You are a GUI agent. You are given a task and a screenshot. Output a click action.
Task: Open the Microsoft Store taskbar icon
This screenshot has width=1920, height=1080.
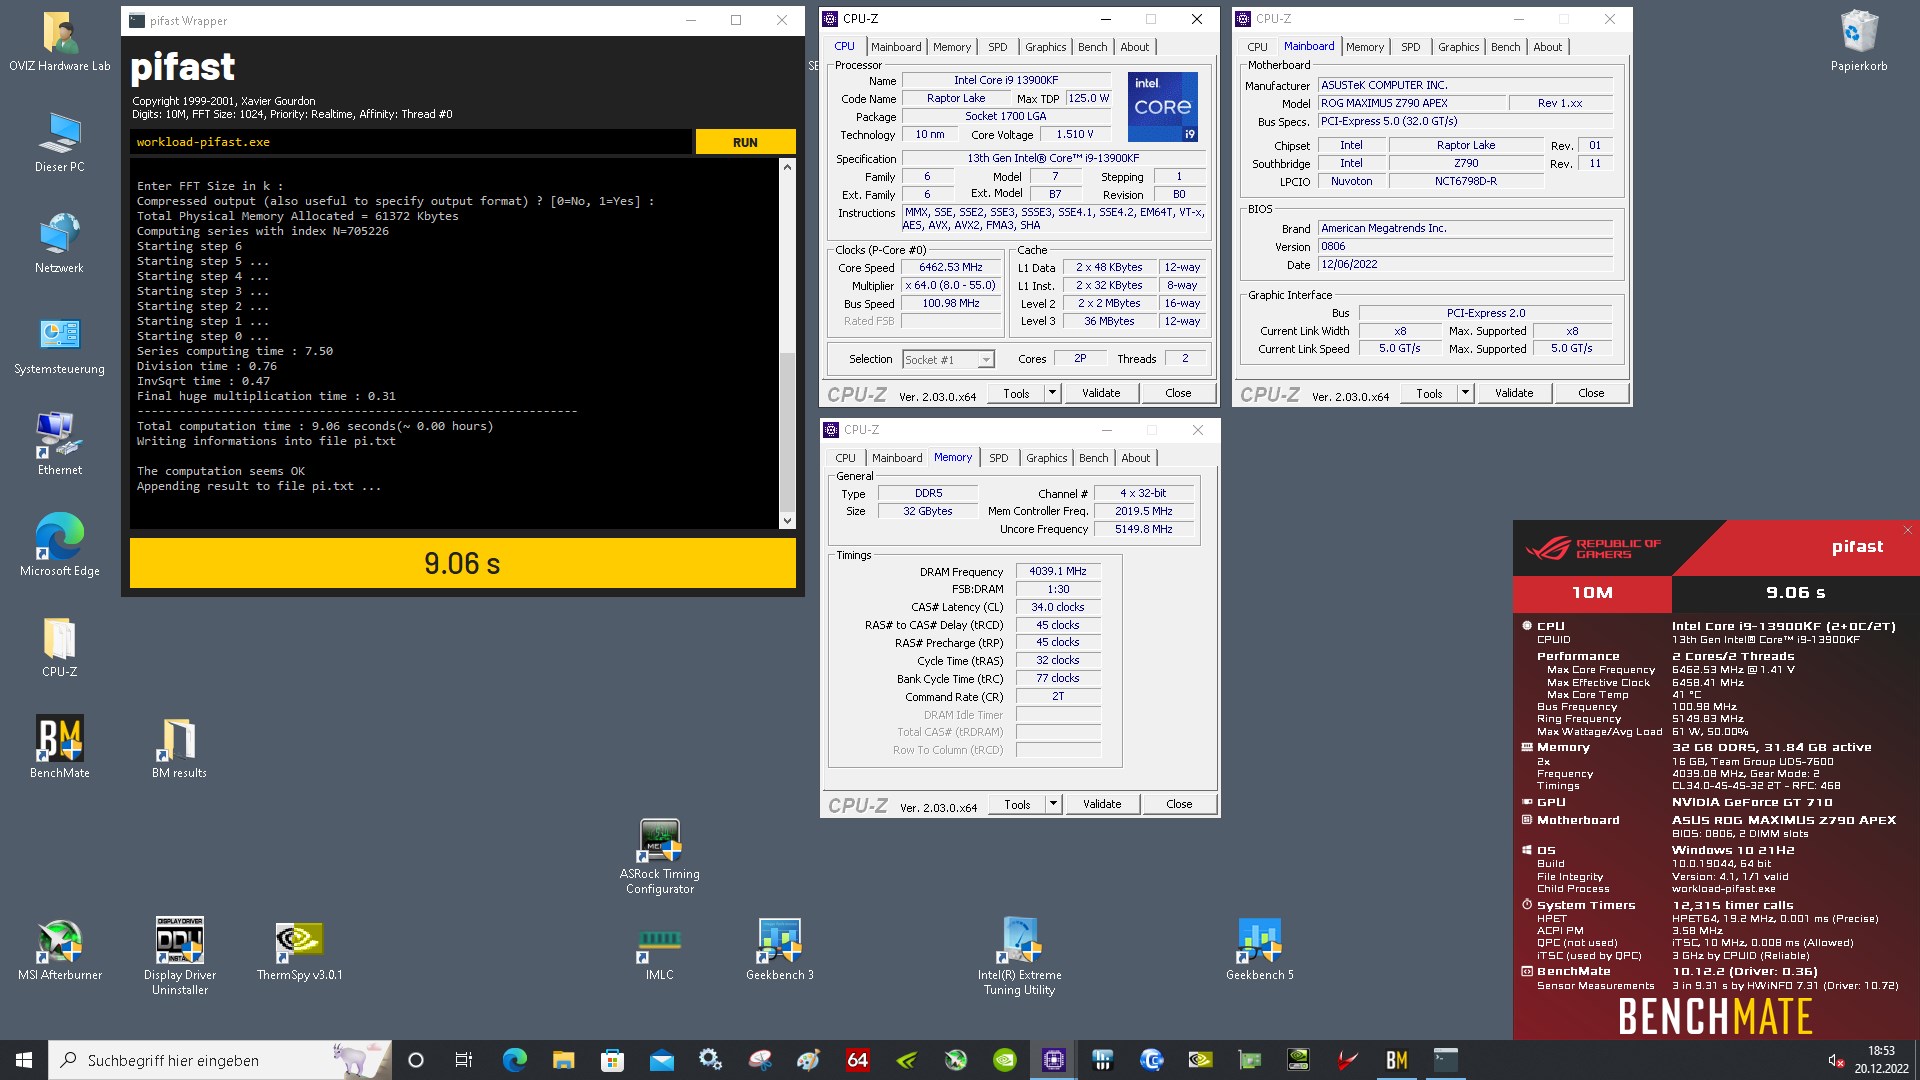coord(612,1060)
